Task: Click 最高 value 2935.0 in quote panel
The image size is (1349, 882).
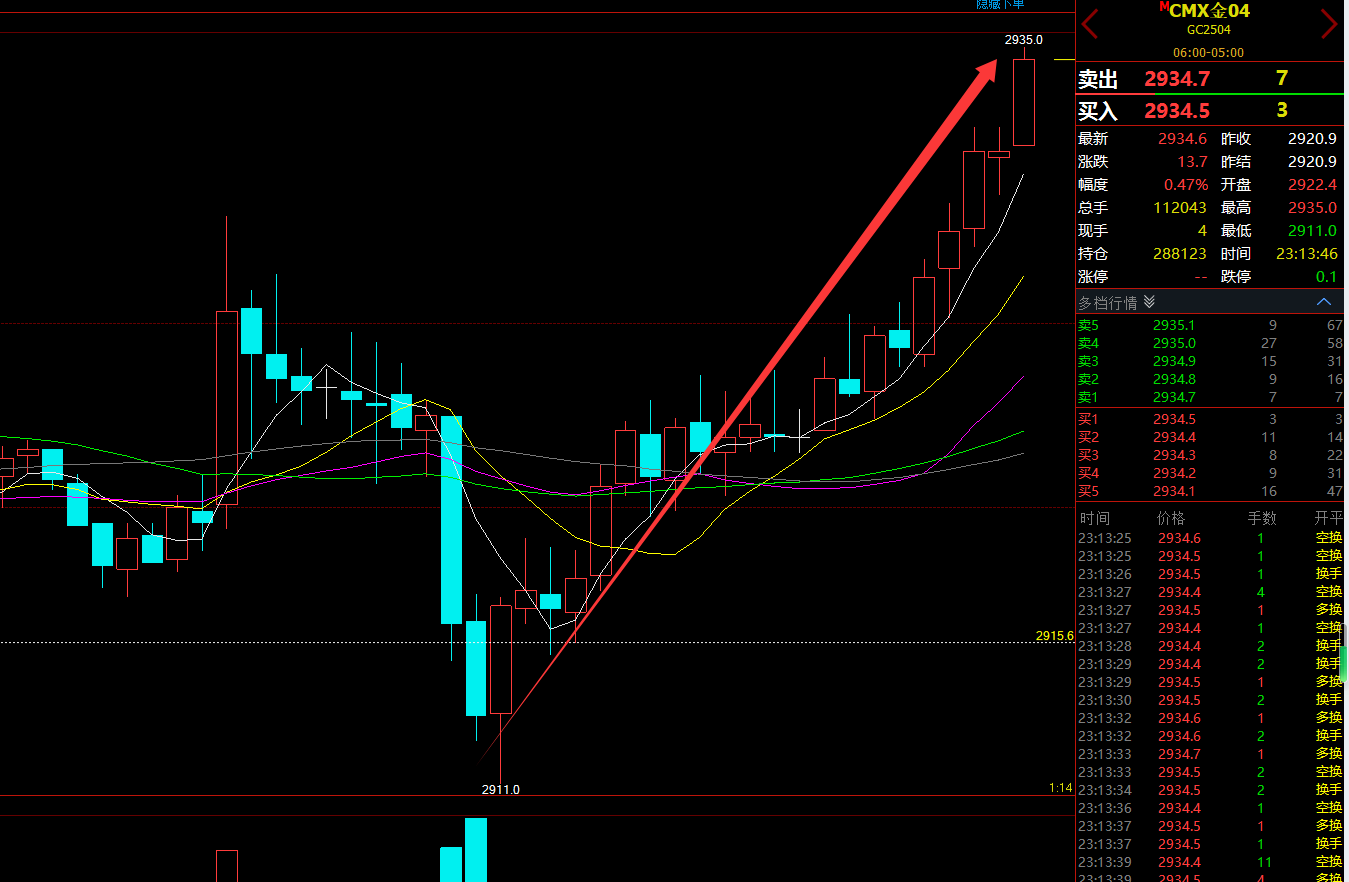Action: point(1312,208)
